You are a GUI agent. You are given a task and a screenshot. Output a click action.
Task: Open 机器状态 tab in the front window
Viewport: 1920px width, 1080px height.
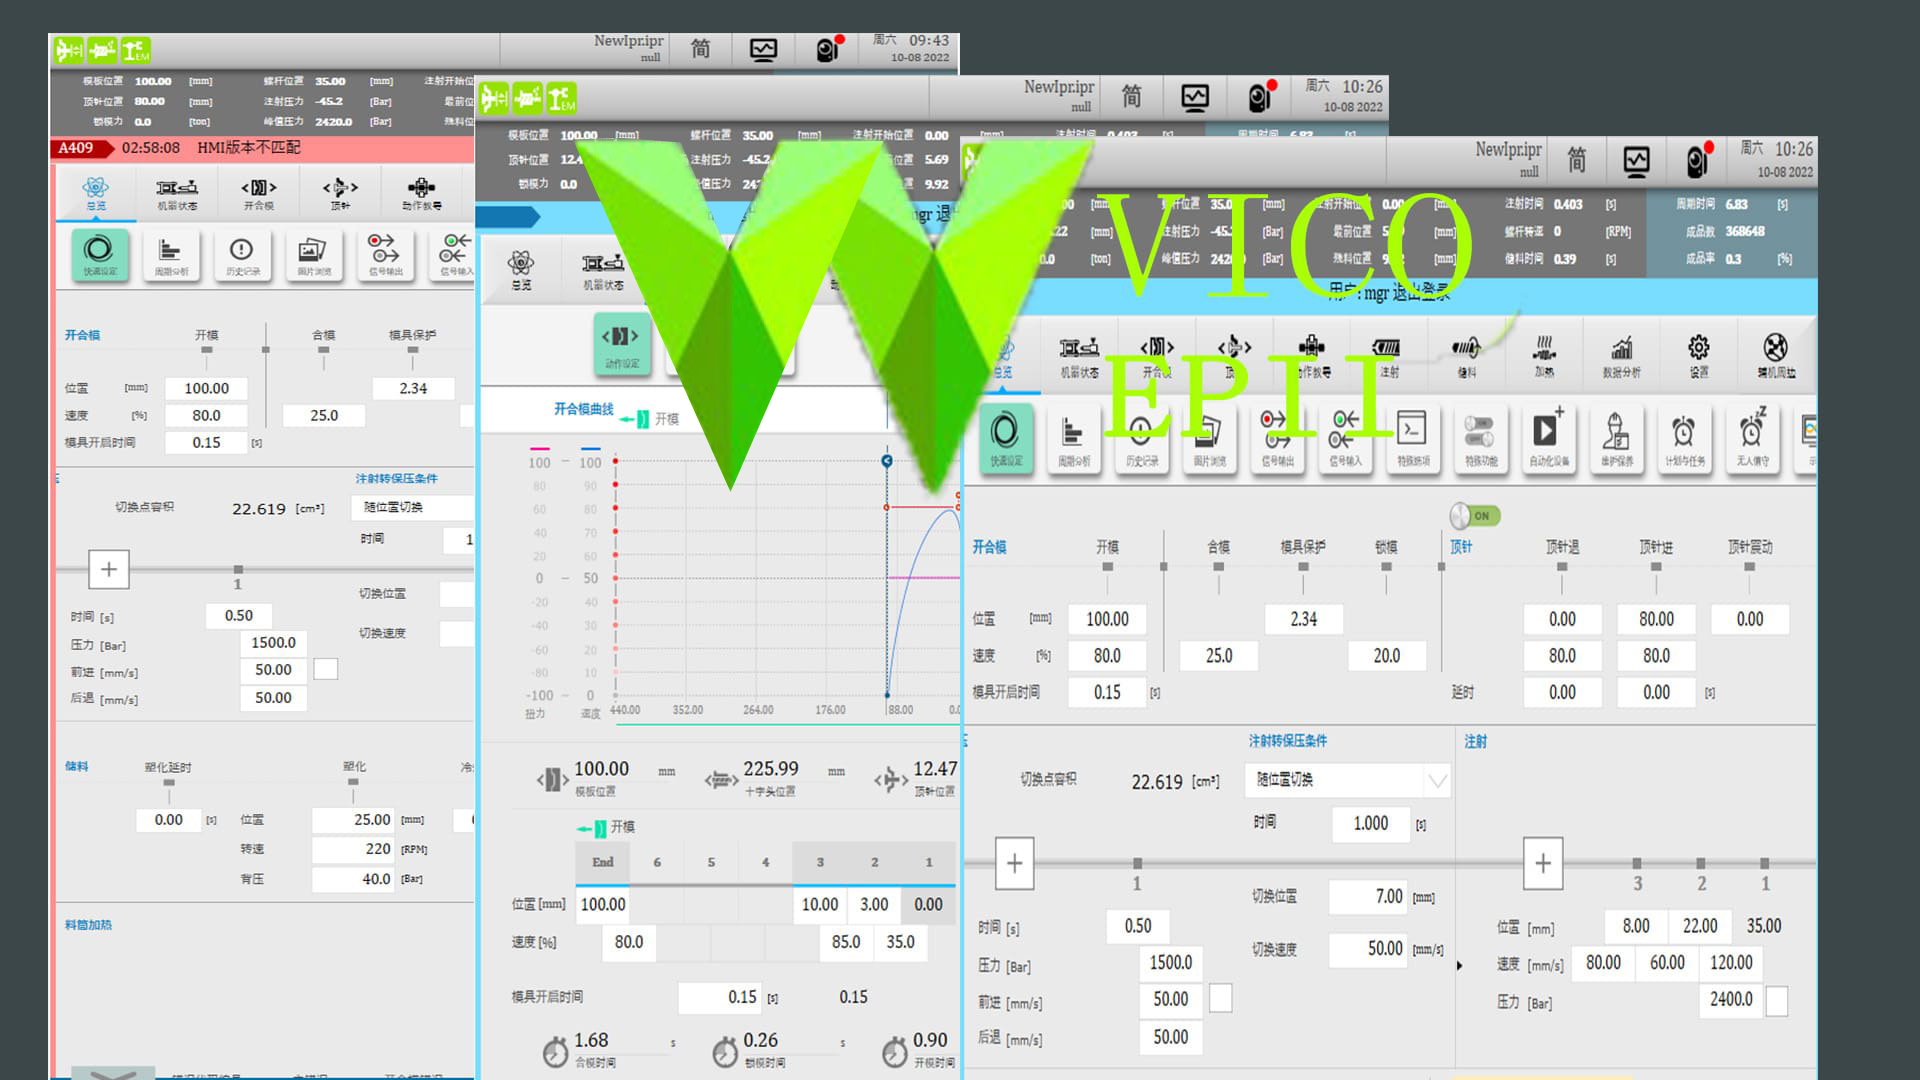1079,356
